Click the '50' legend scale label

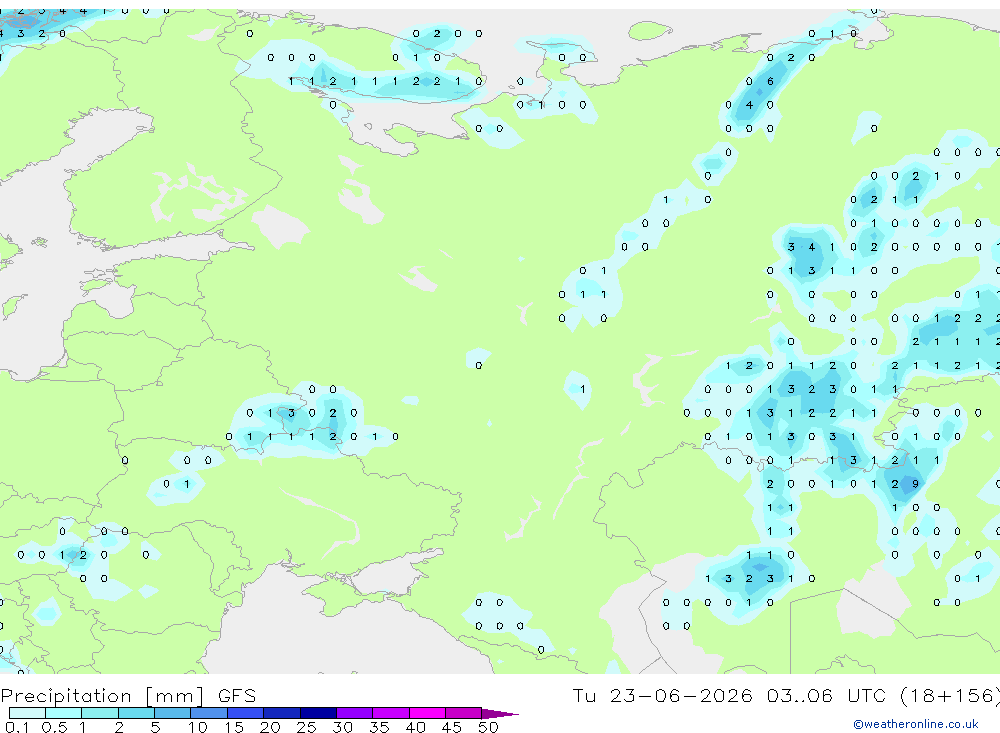[488, 727]
